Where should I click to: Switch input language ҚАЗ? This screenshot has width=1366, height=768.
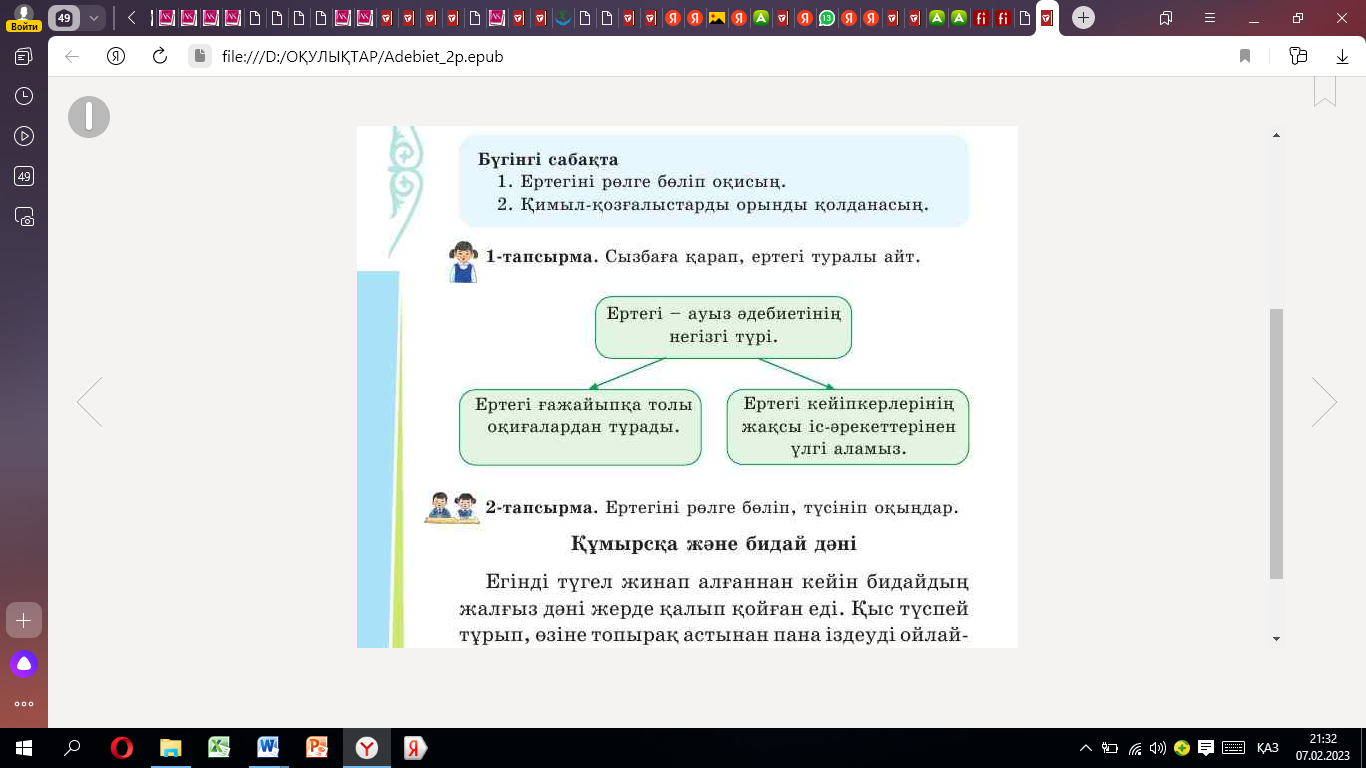tap(1268, 747)
